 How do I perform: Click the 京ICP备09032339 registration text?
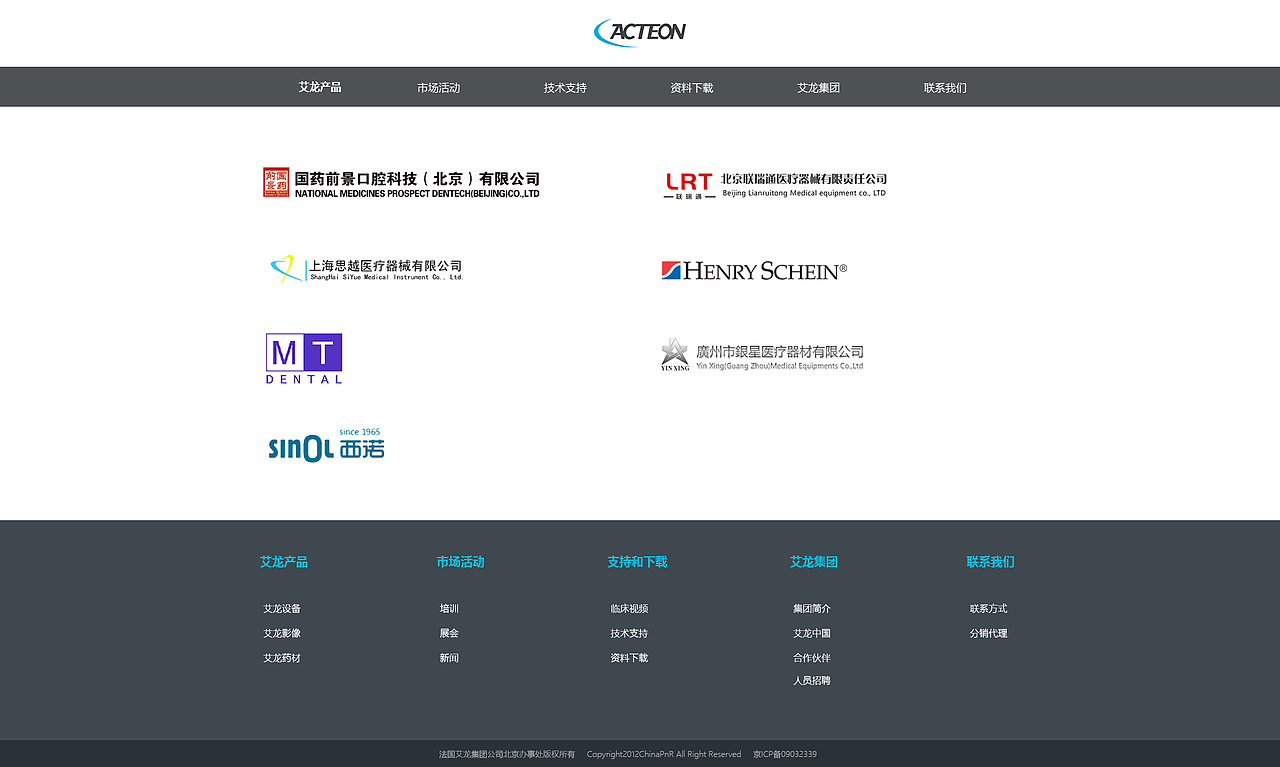[785, 754]
